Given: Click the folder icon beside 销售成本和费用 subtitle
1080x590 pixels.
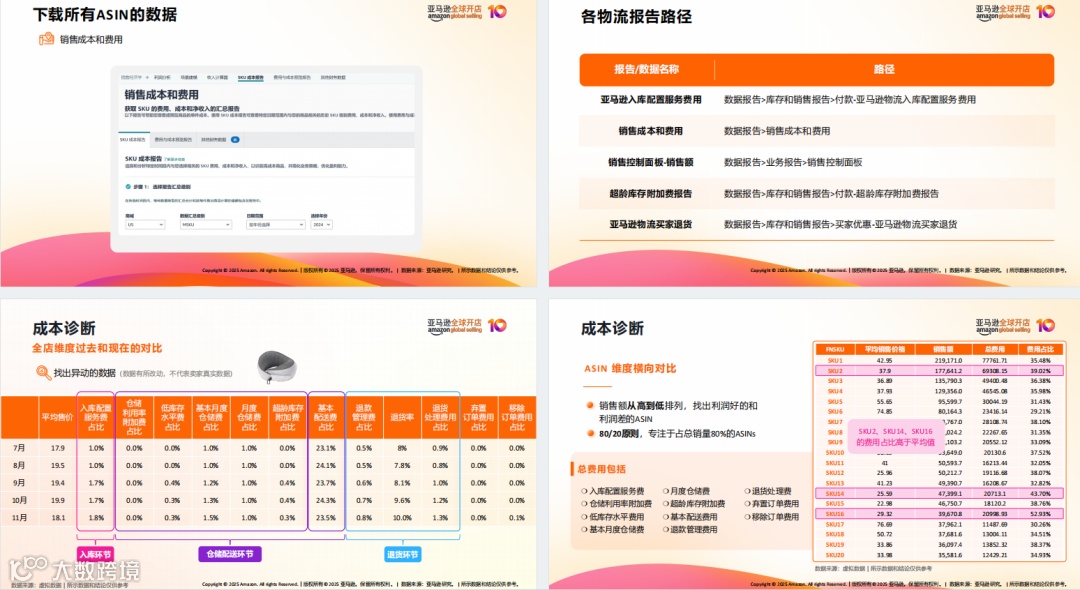Looking at the screenshot, I should tap(46, 39).
